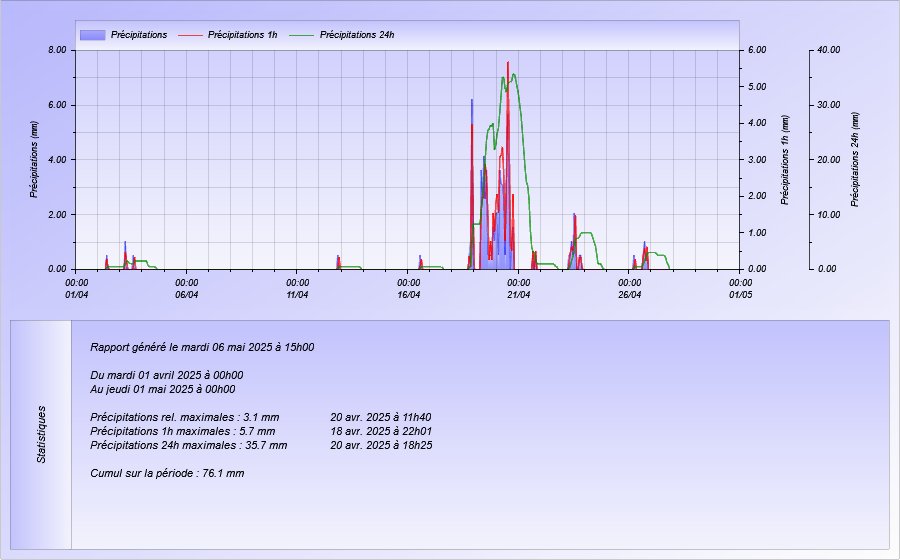The height and width of the screenshot is (560, 900).
Task: Click the 40.00 right axis value
Action: 828,50
